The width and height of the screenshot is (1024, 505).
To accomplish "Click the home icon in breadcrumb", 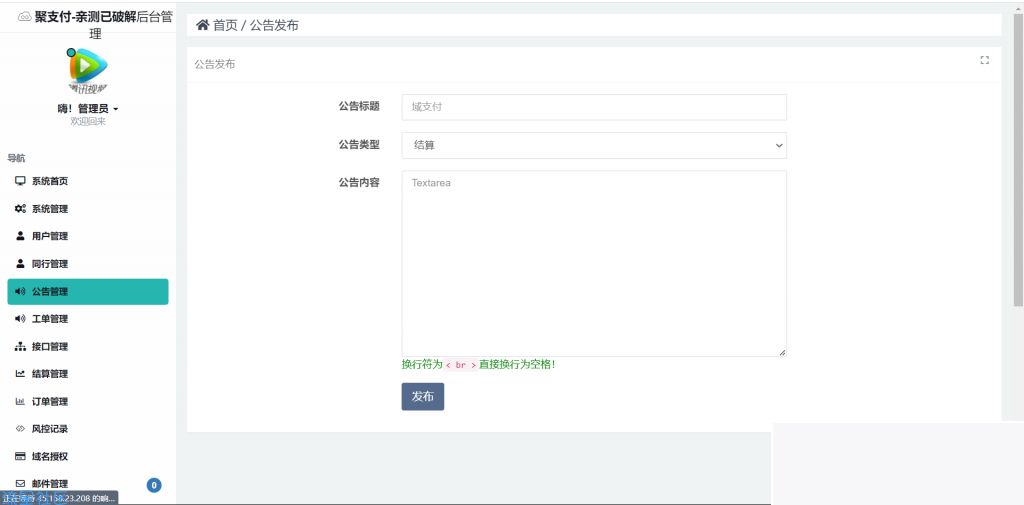I will [x=202, y=25].
